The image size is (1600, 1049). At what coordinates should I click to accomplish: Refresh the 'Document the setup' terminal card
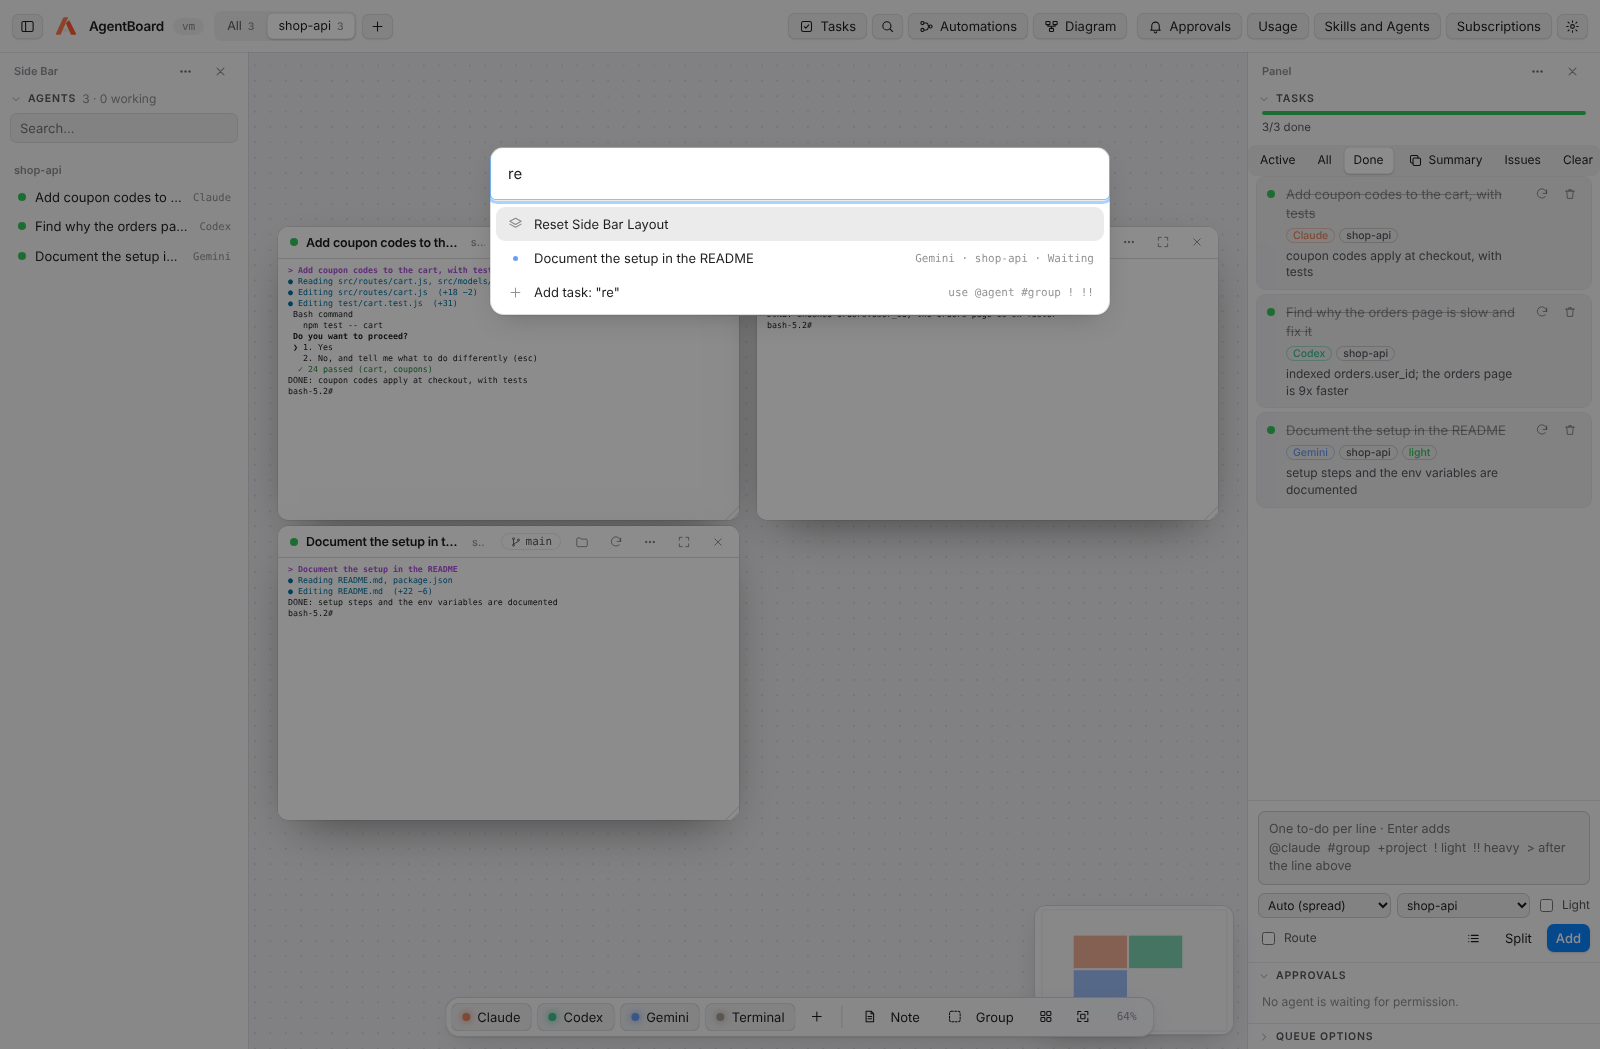(x=616, y=542)
